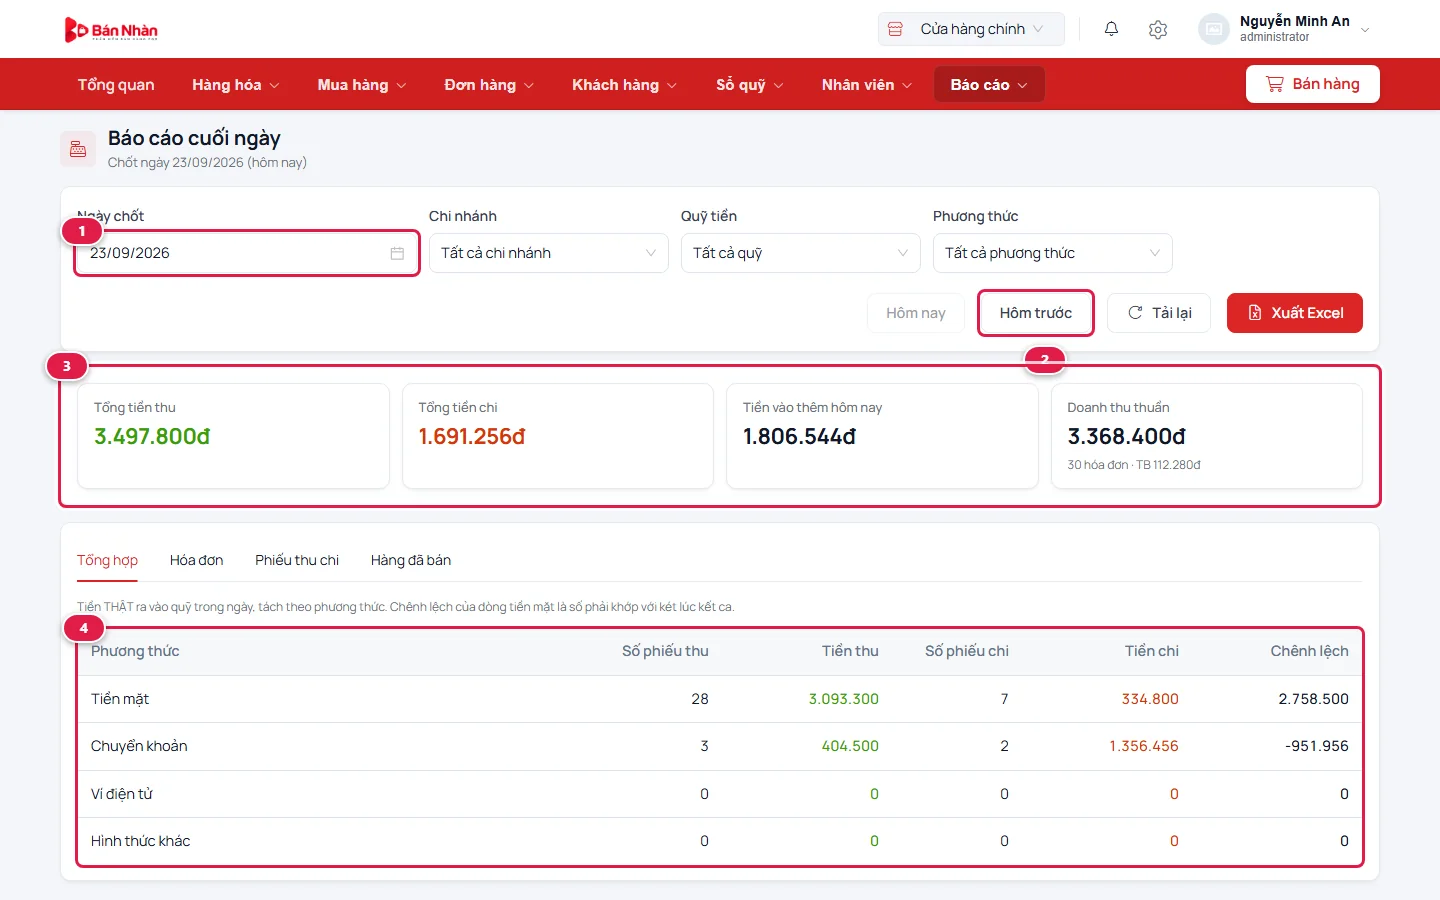
Task: Click the Tải lại reload button
Action: click(x=1159, y=313)
